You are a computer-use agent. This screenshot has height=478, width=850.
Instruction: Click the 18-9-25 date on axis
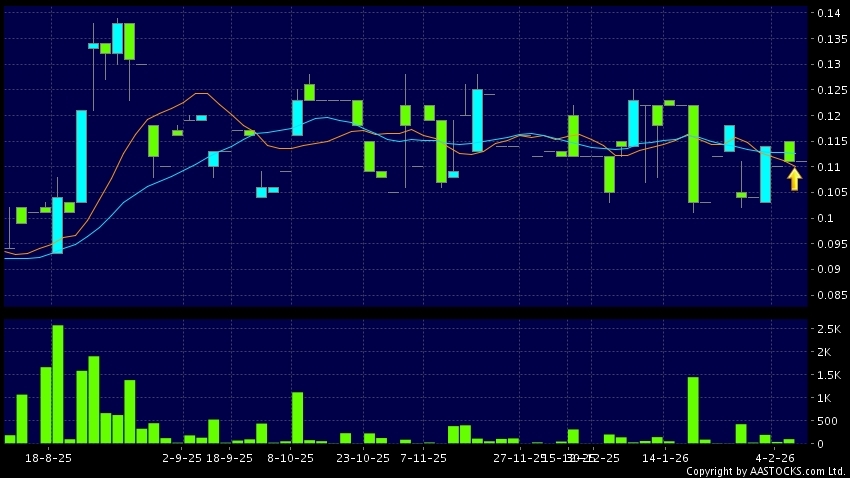click(x=230, y=457)
